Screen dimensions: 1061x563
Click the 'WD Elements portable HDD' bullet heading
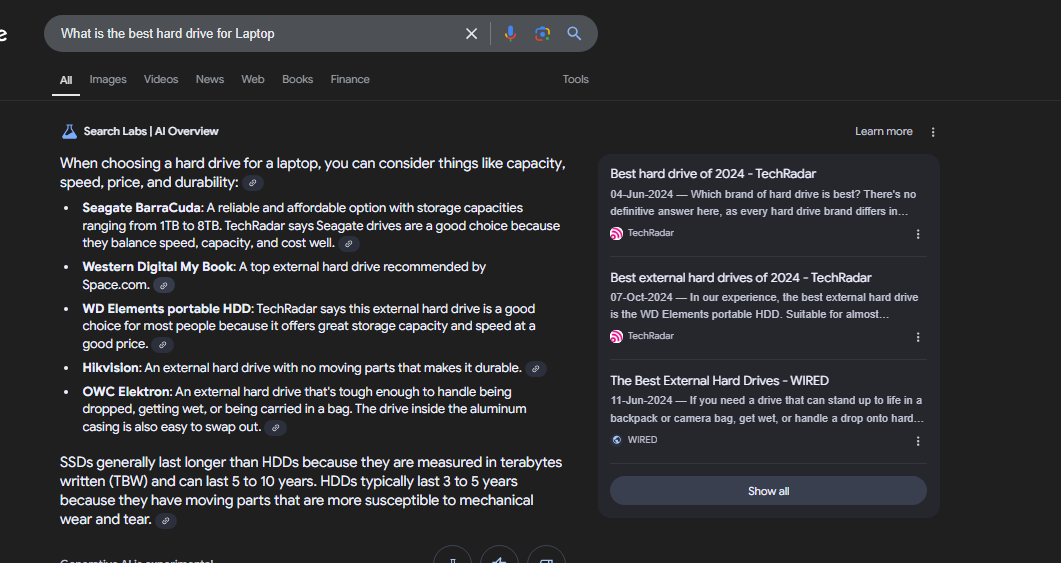[x=167, y=309]
